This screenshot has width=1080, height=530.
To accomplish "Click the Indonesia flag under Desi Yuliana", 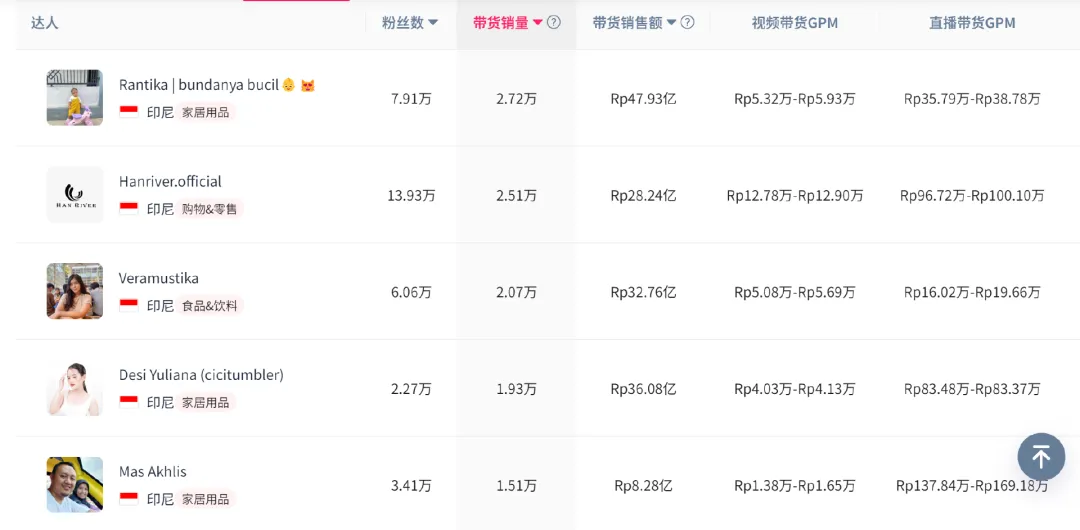I will coord(129,402).
